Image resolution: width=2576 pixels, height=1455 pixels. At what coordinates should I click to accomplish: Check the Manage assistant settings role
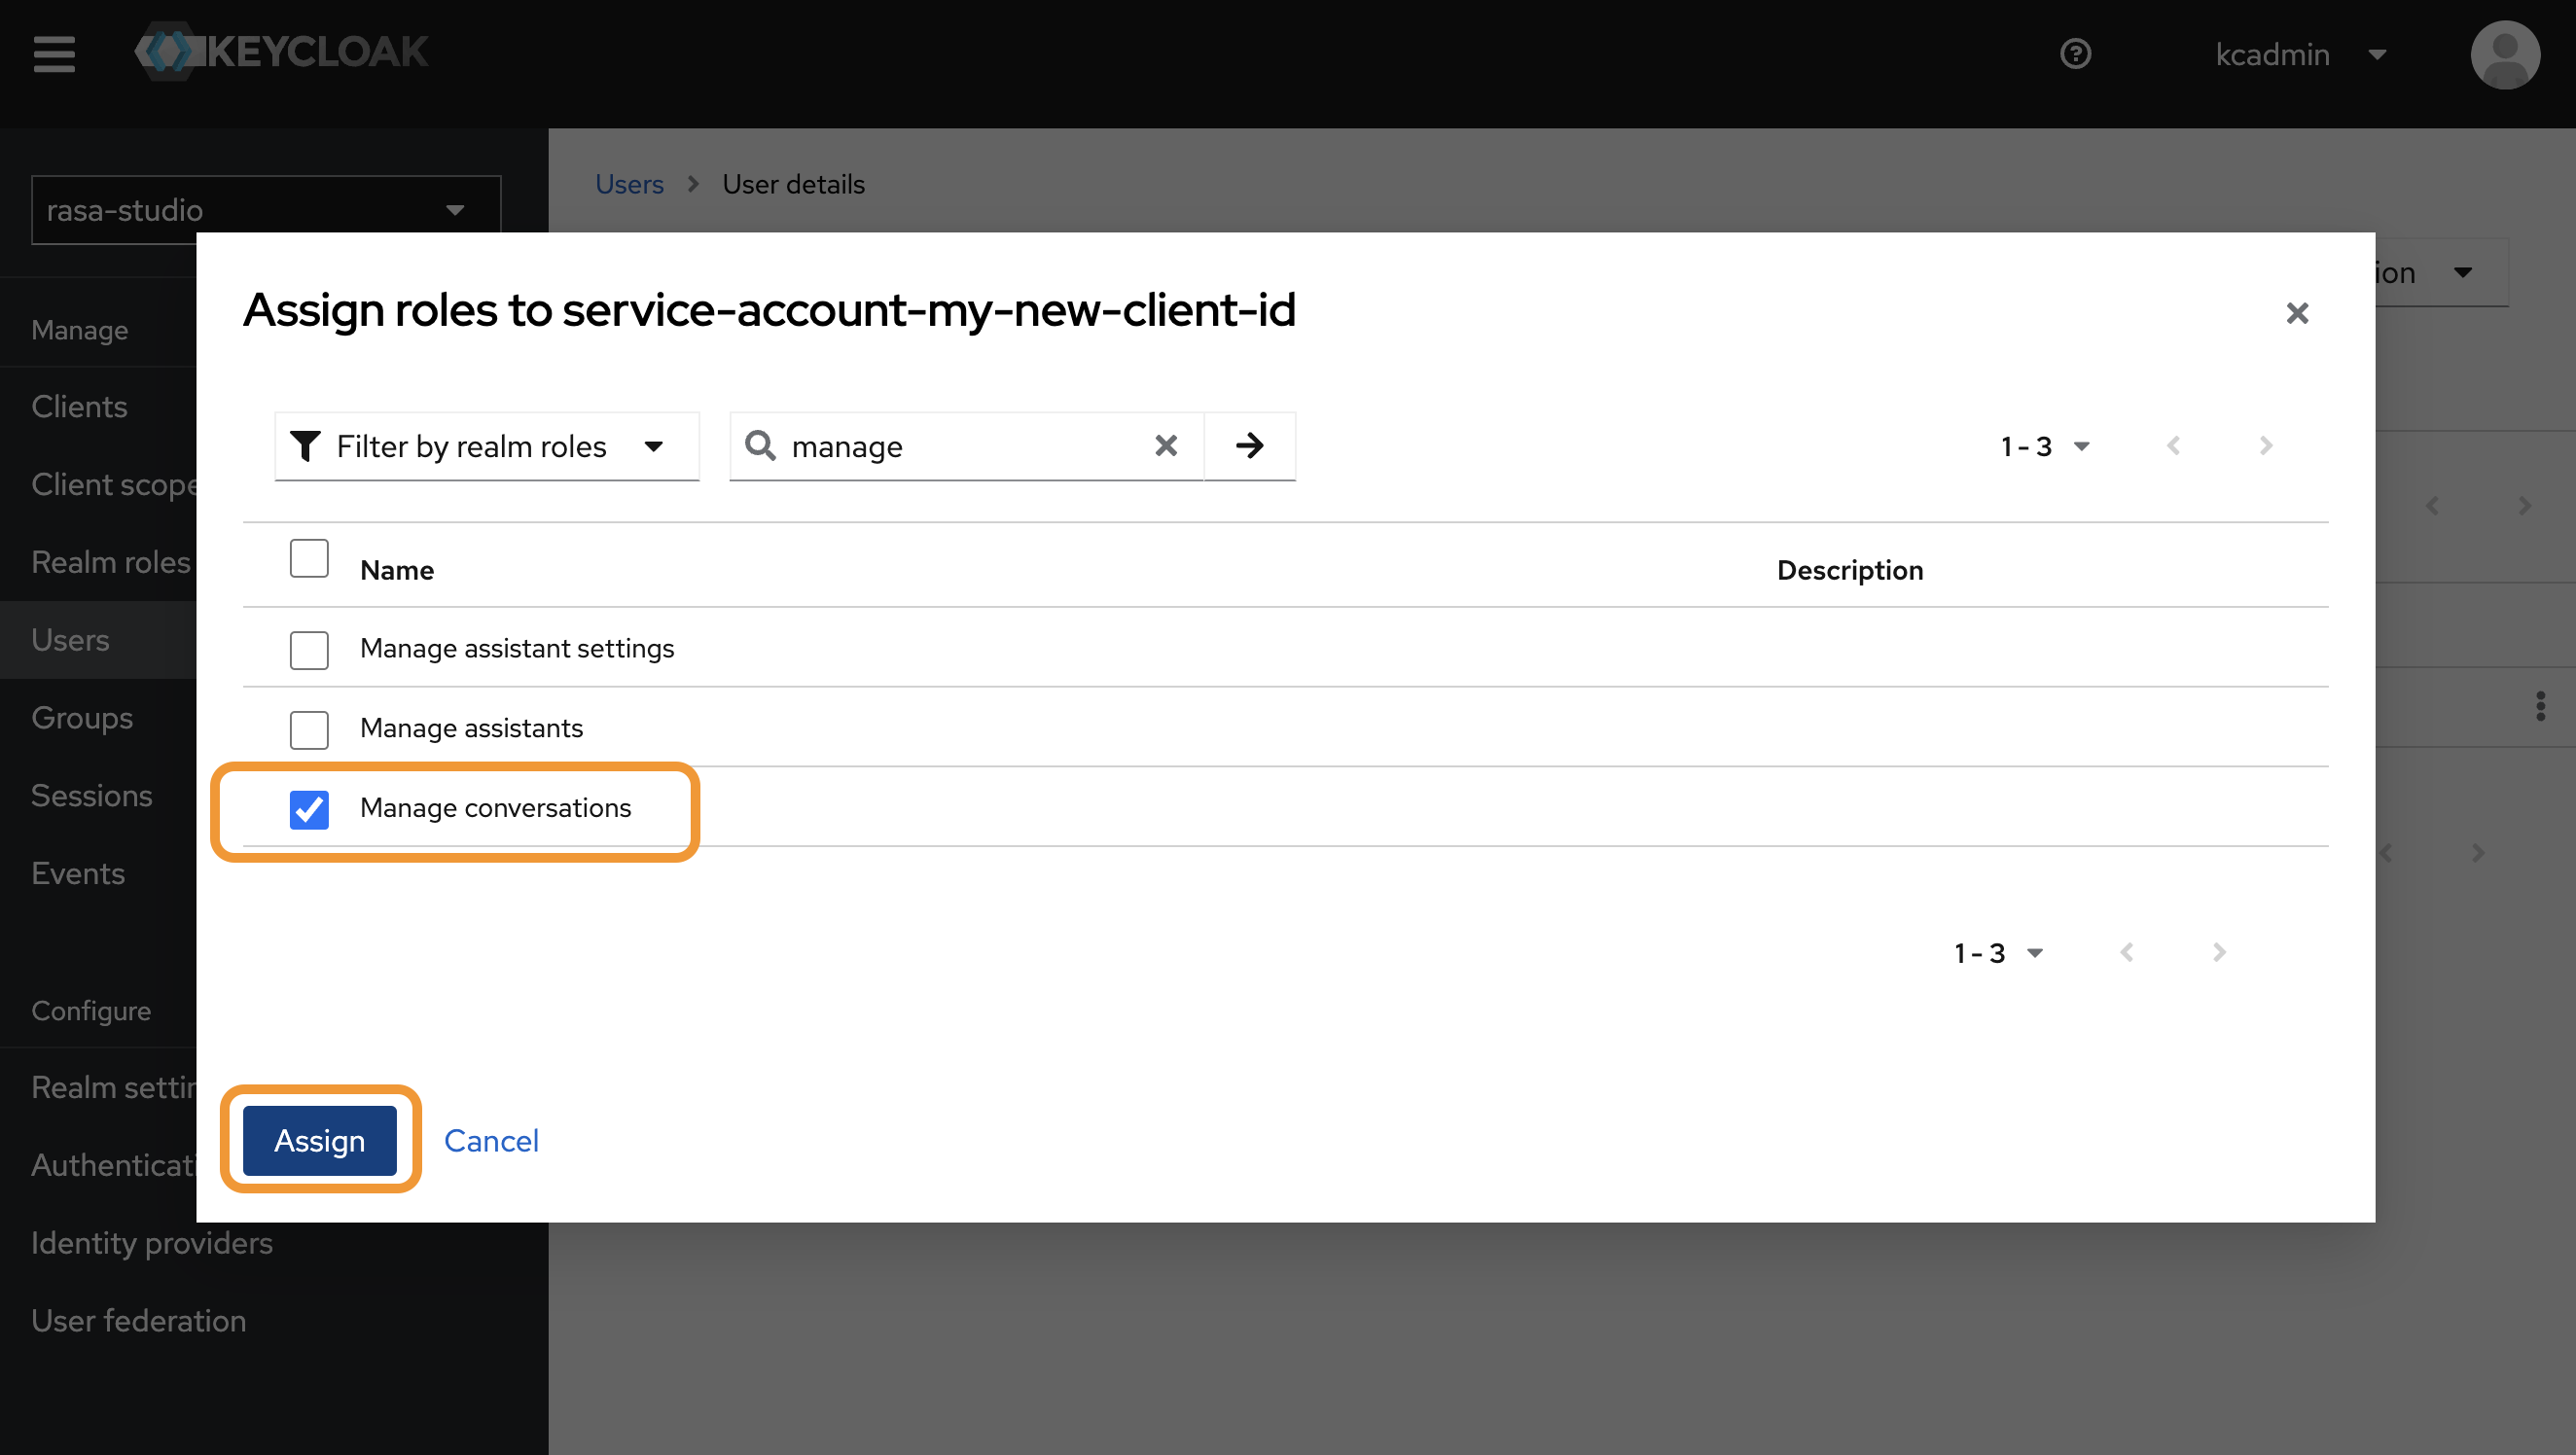(309, 650)
